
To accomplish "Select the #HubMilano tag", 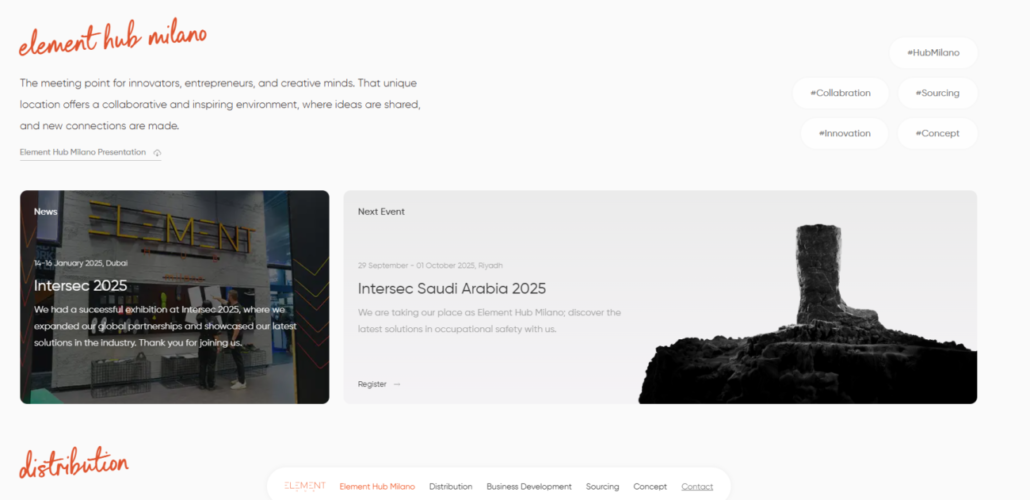I will click(933, 53).
